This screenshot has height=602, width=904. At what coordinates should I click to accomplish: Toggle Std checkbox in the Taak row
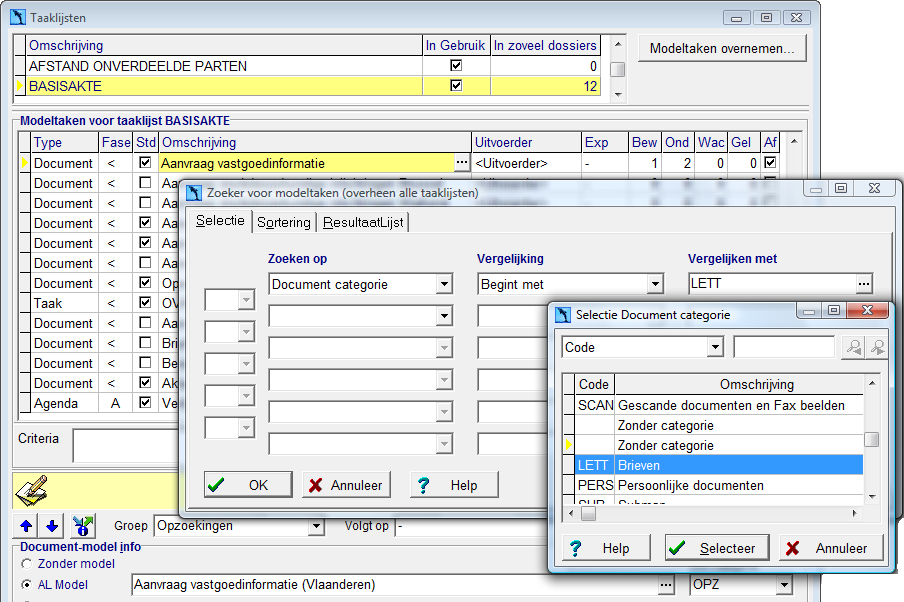145,303
